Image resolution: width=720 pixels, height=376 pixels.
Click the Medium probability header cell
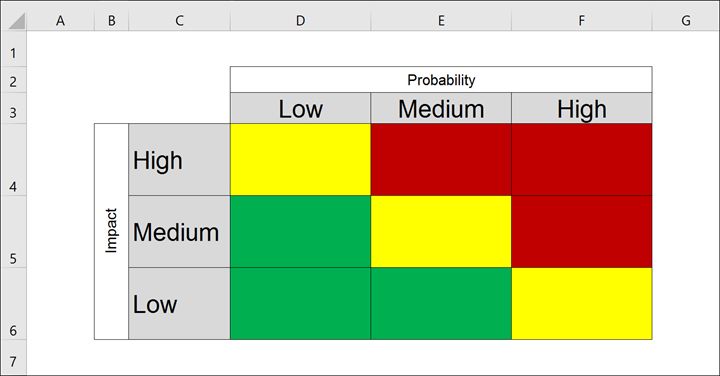(x=441, y=108)
